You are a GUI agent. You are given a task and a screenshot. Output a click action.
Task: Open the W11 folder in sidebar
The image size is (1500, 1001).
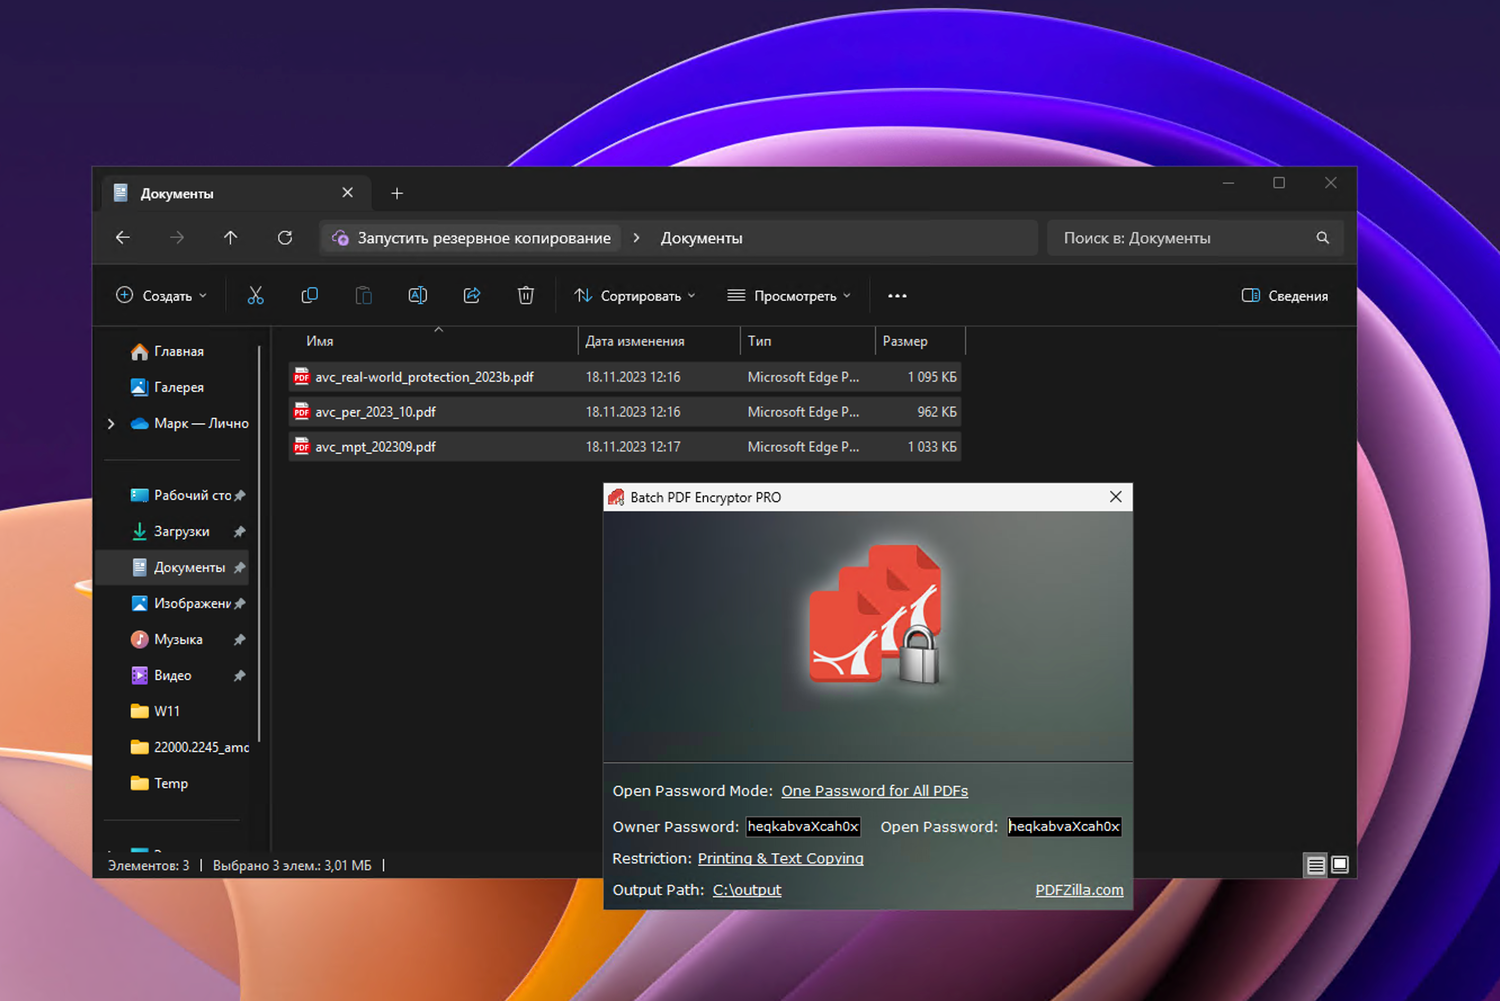pos(155,711)
